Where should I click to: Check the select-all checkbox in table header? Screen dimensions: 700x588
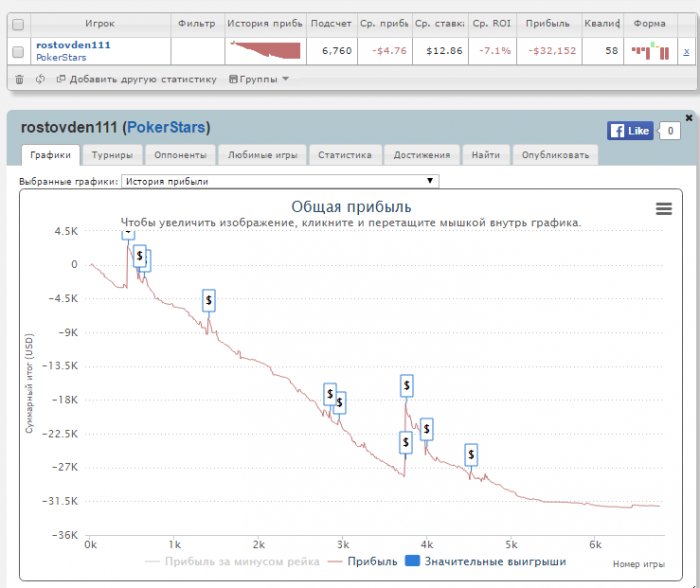17,23
